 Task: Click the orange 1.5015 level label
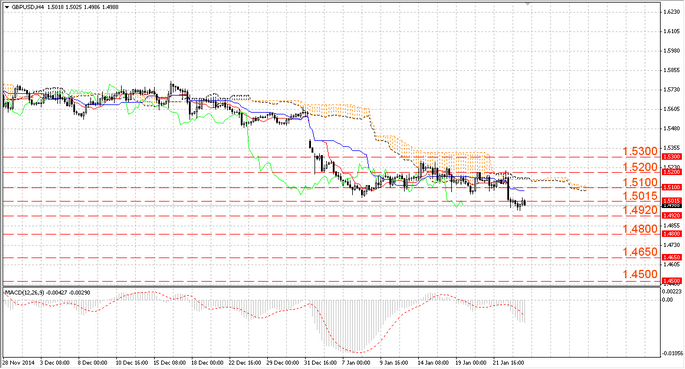[x=640, y=196]
